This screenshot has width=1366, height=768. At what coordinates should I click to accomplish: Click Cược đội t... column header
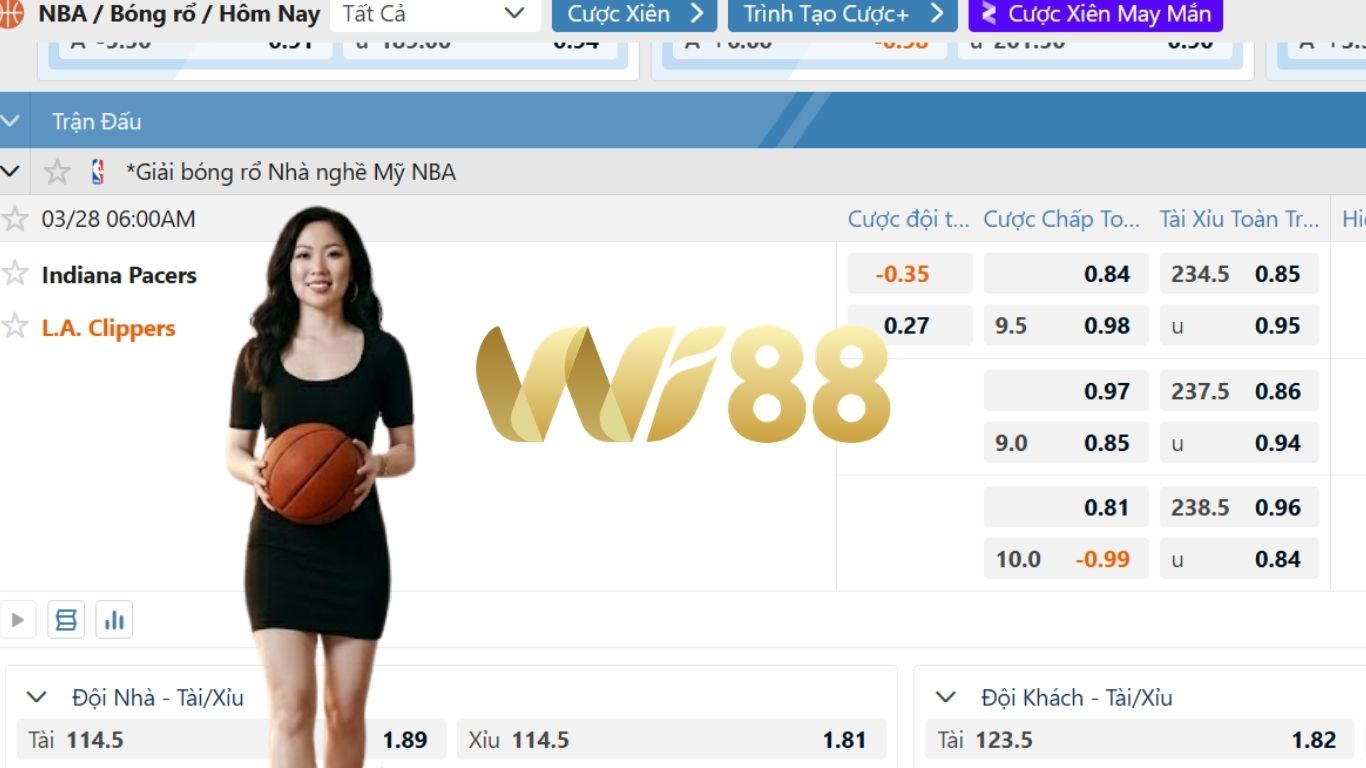(908, 219)
